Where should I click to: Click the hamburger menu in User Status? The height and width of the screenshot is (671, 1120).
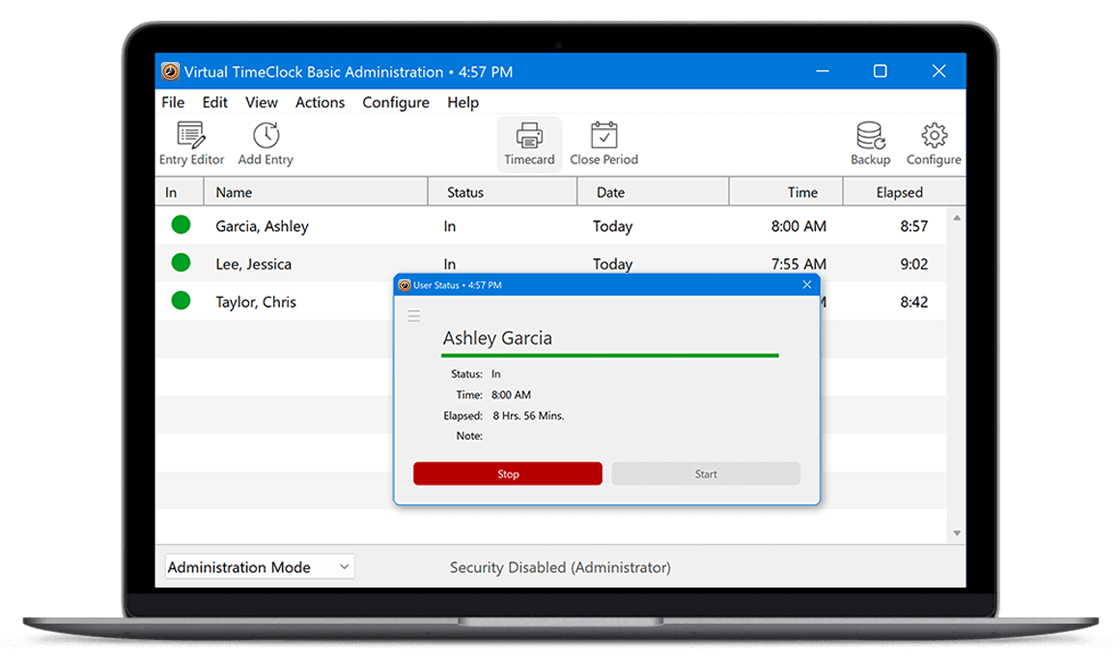point(414,316)
